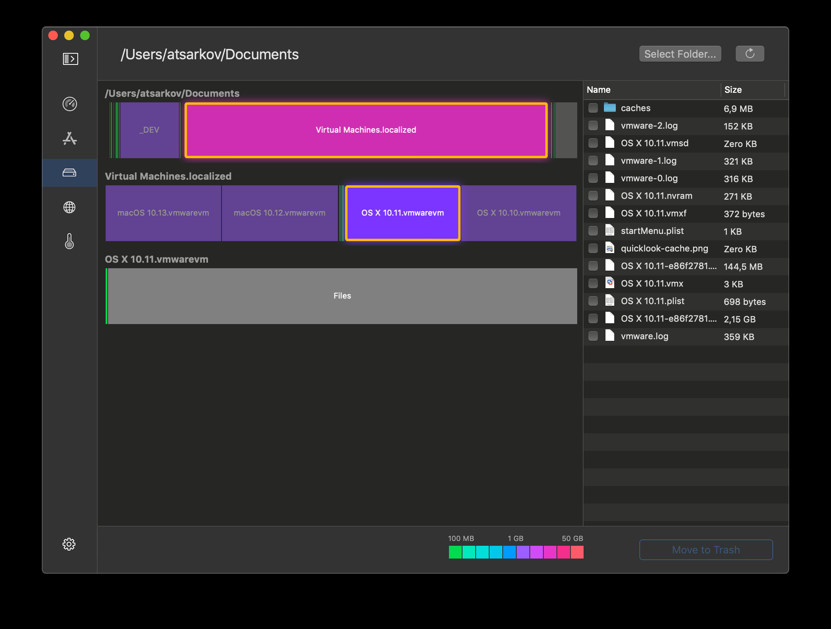
Task: Select the vmware.log file row
Action: (x=686, y=336)
